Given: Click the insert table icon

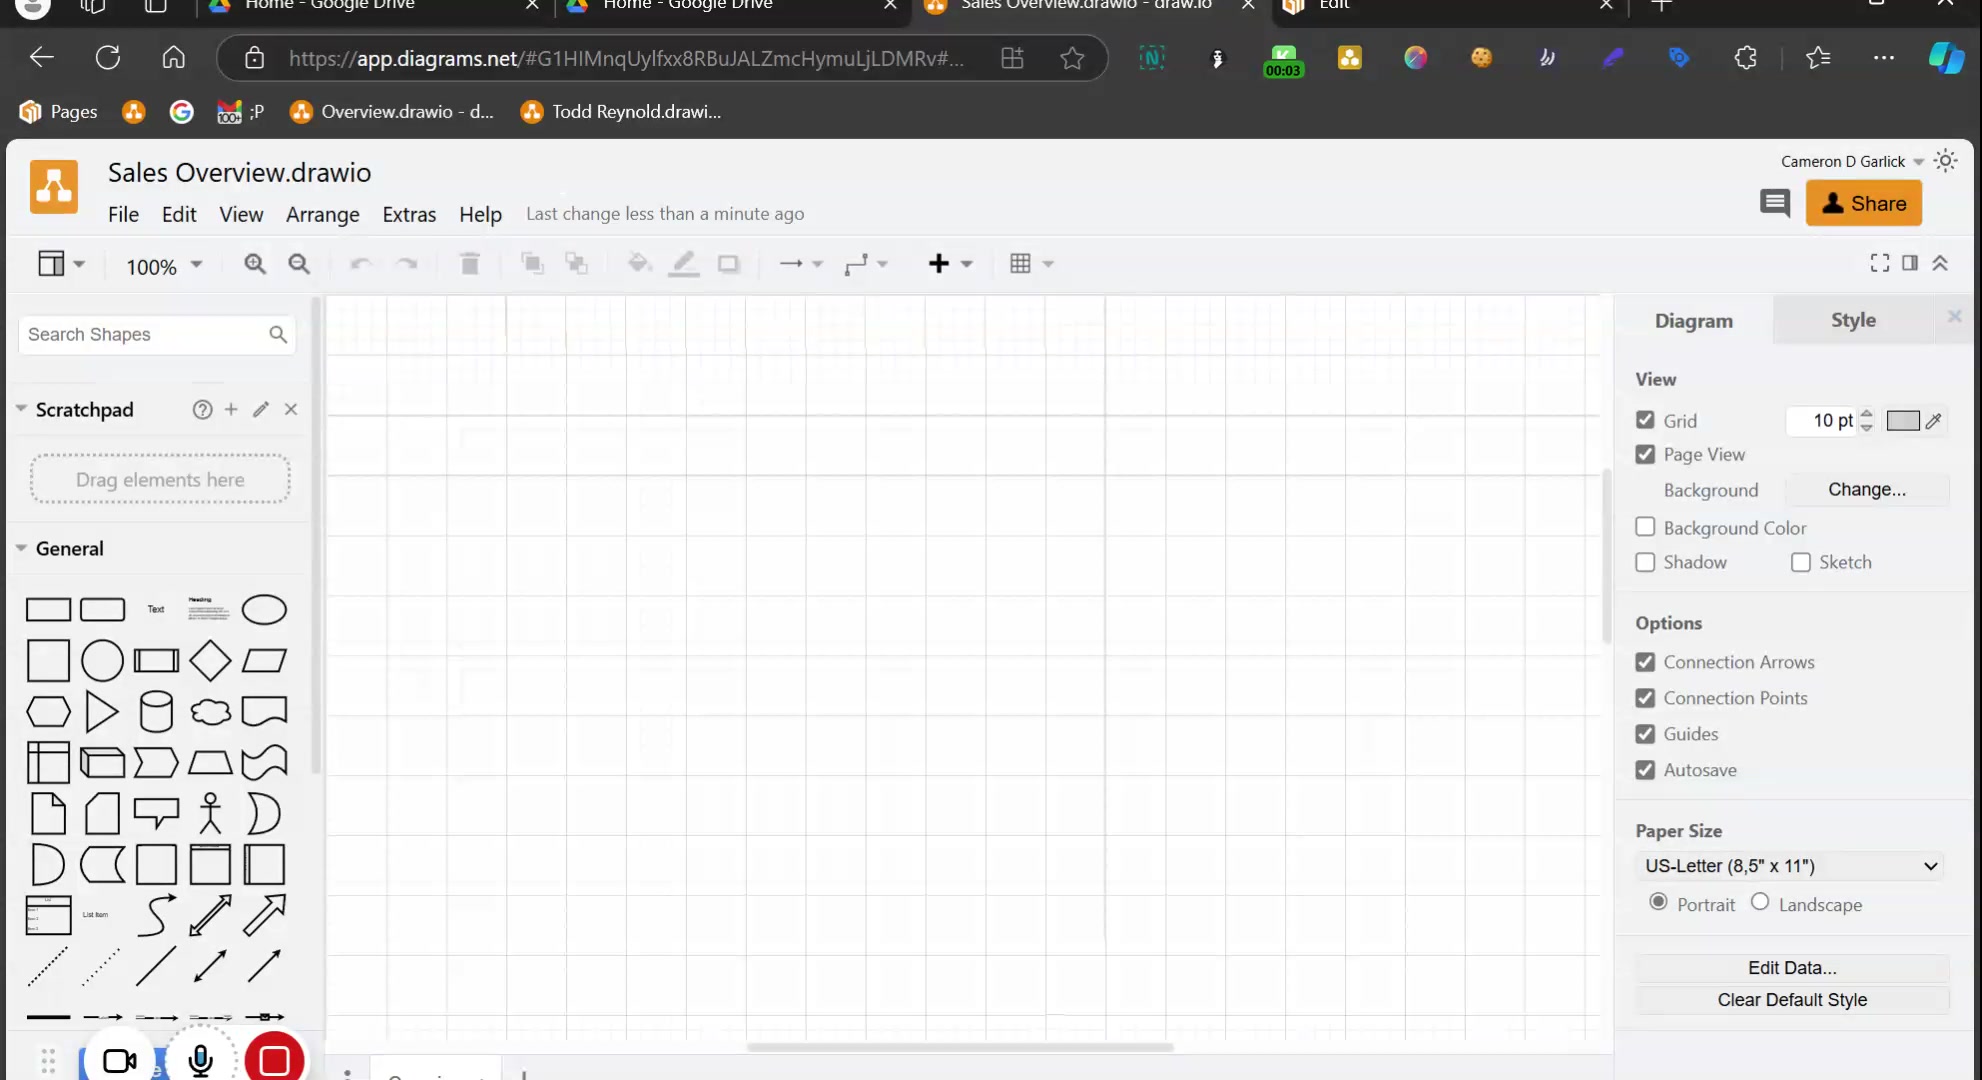Looking at the screenshot, I should pyautogui.click(x=1020, y=264).
